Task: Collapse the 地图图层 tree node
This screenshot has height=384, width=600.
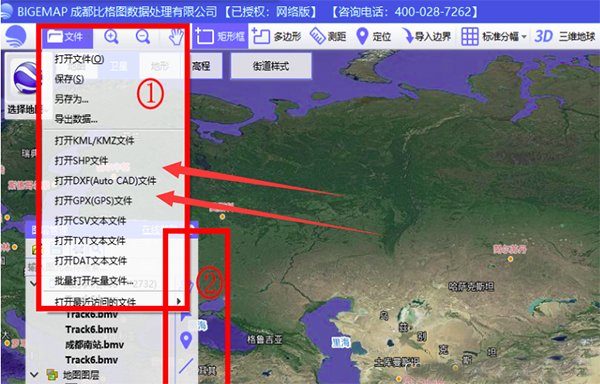Action: point(34,374)
